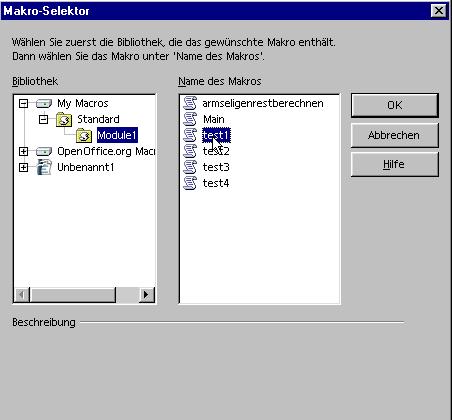Image resolution: width=452 pixels, height=420 pixels.
Task: Confirm selection with the OK button
Action: (395, 105)
